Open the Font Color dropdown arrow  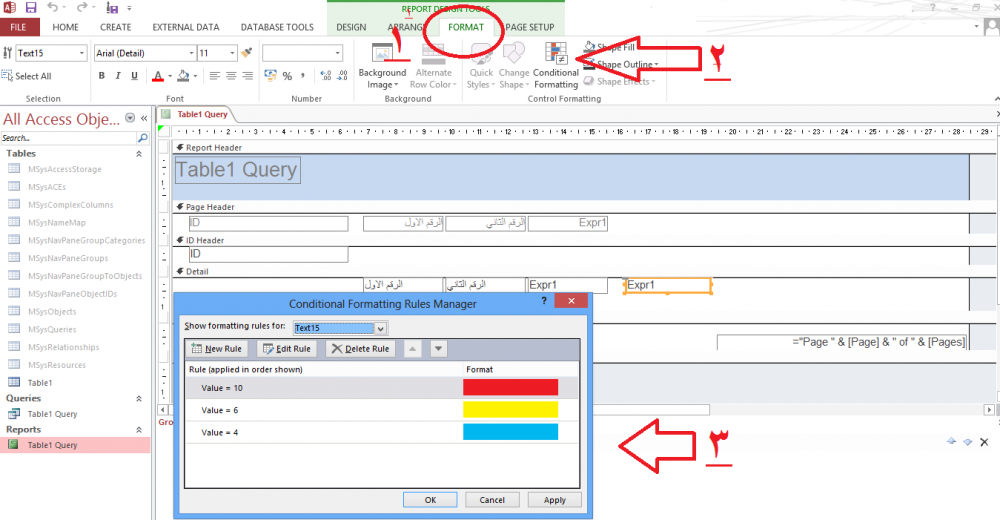point(170,77)
